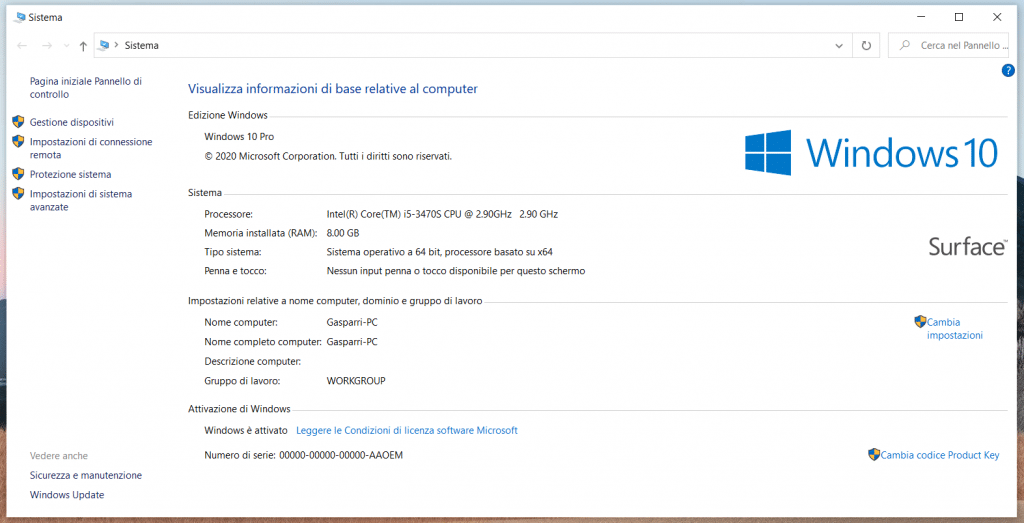Viewport: 1024px width, 523px height.
Task: Open help via blue question mark icon
Action: (1008, 70)
